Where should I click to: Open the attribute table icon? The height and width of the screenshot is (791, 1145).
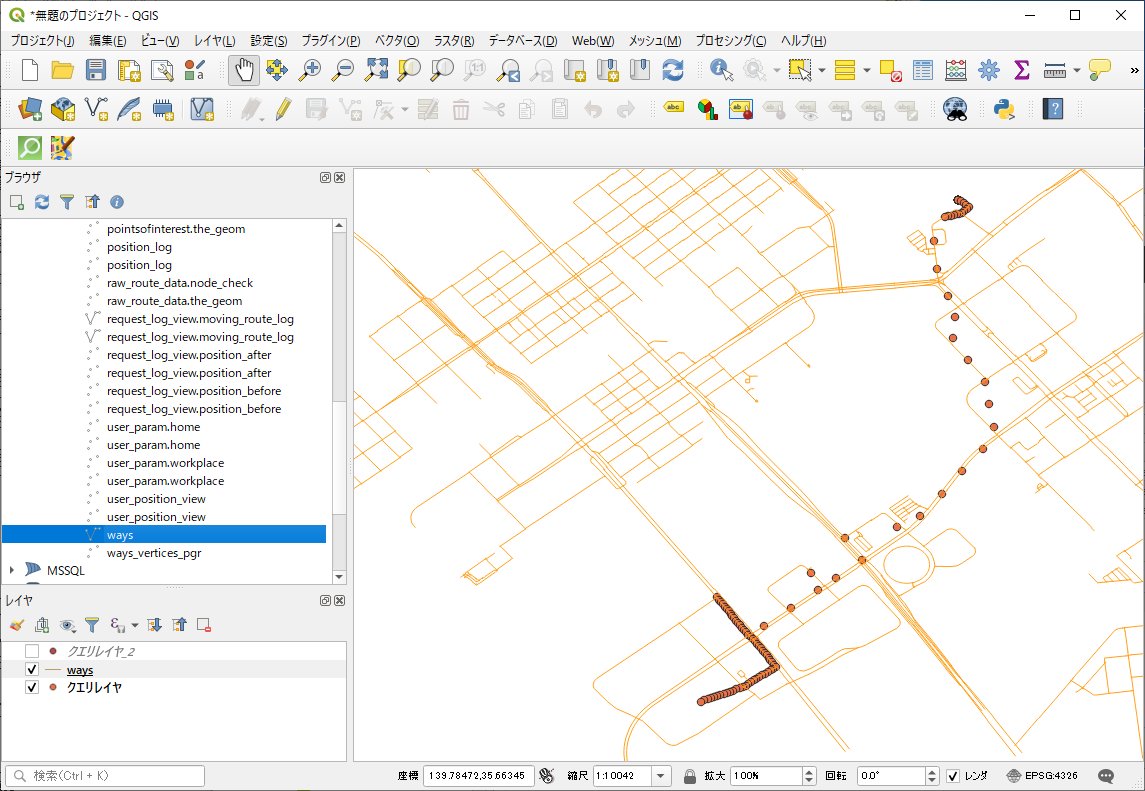pos(923,70)
